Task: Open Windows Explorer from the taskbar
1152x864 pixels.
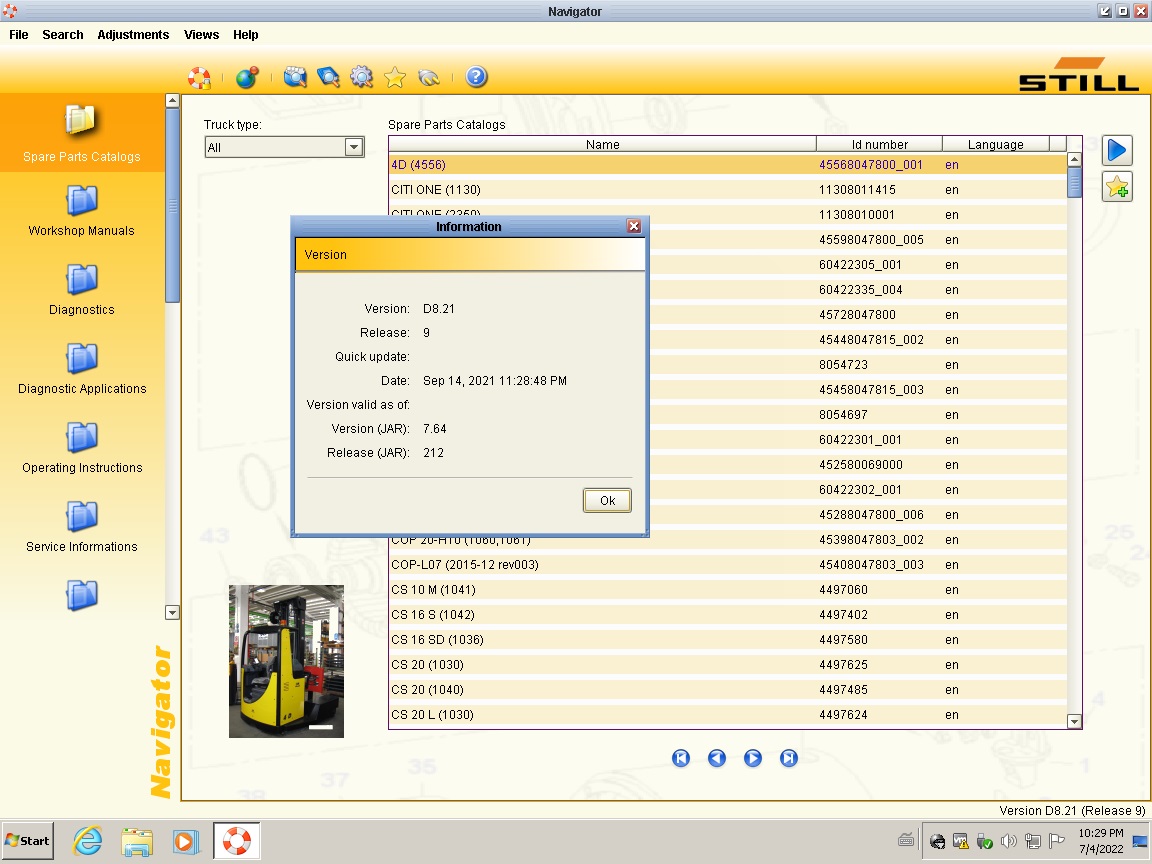Action: (x=137, y=840)
